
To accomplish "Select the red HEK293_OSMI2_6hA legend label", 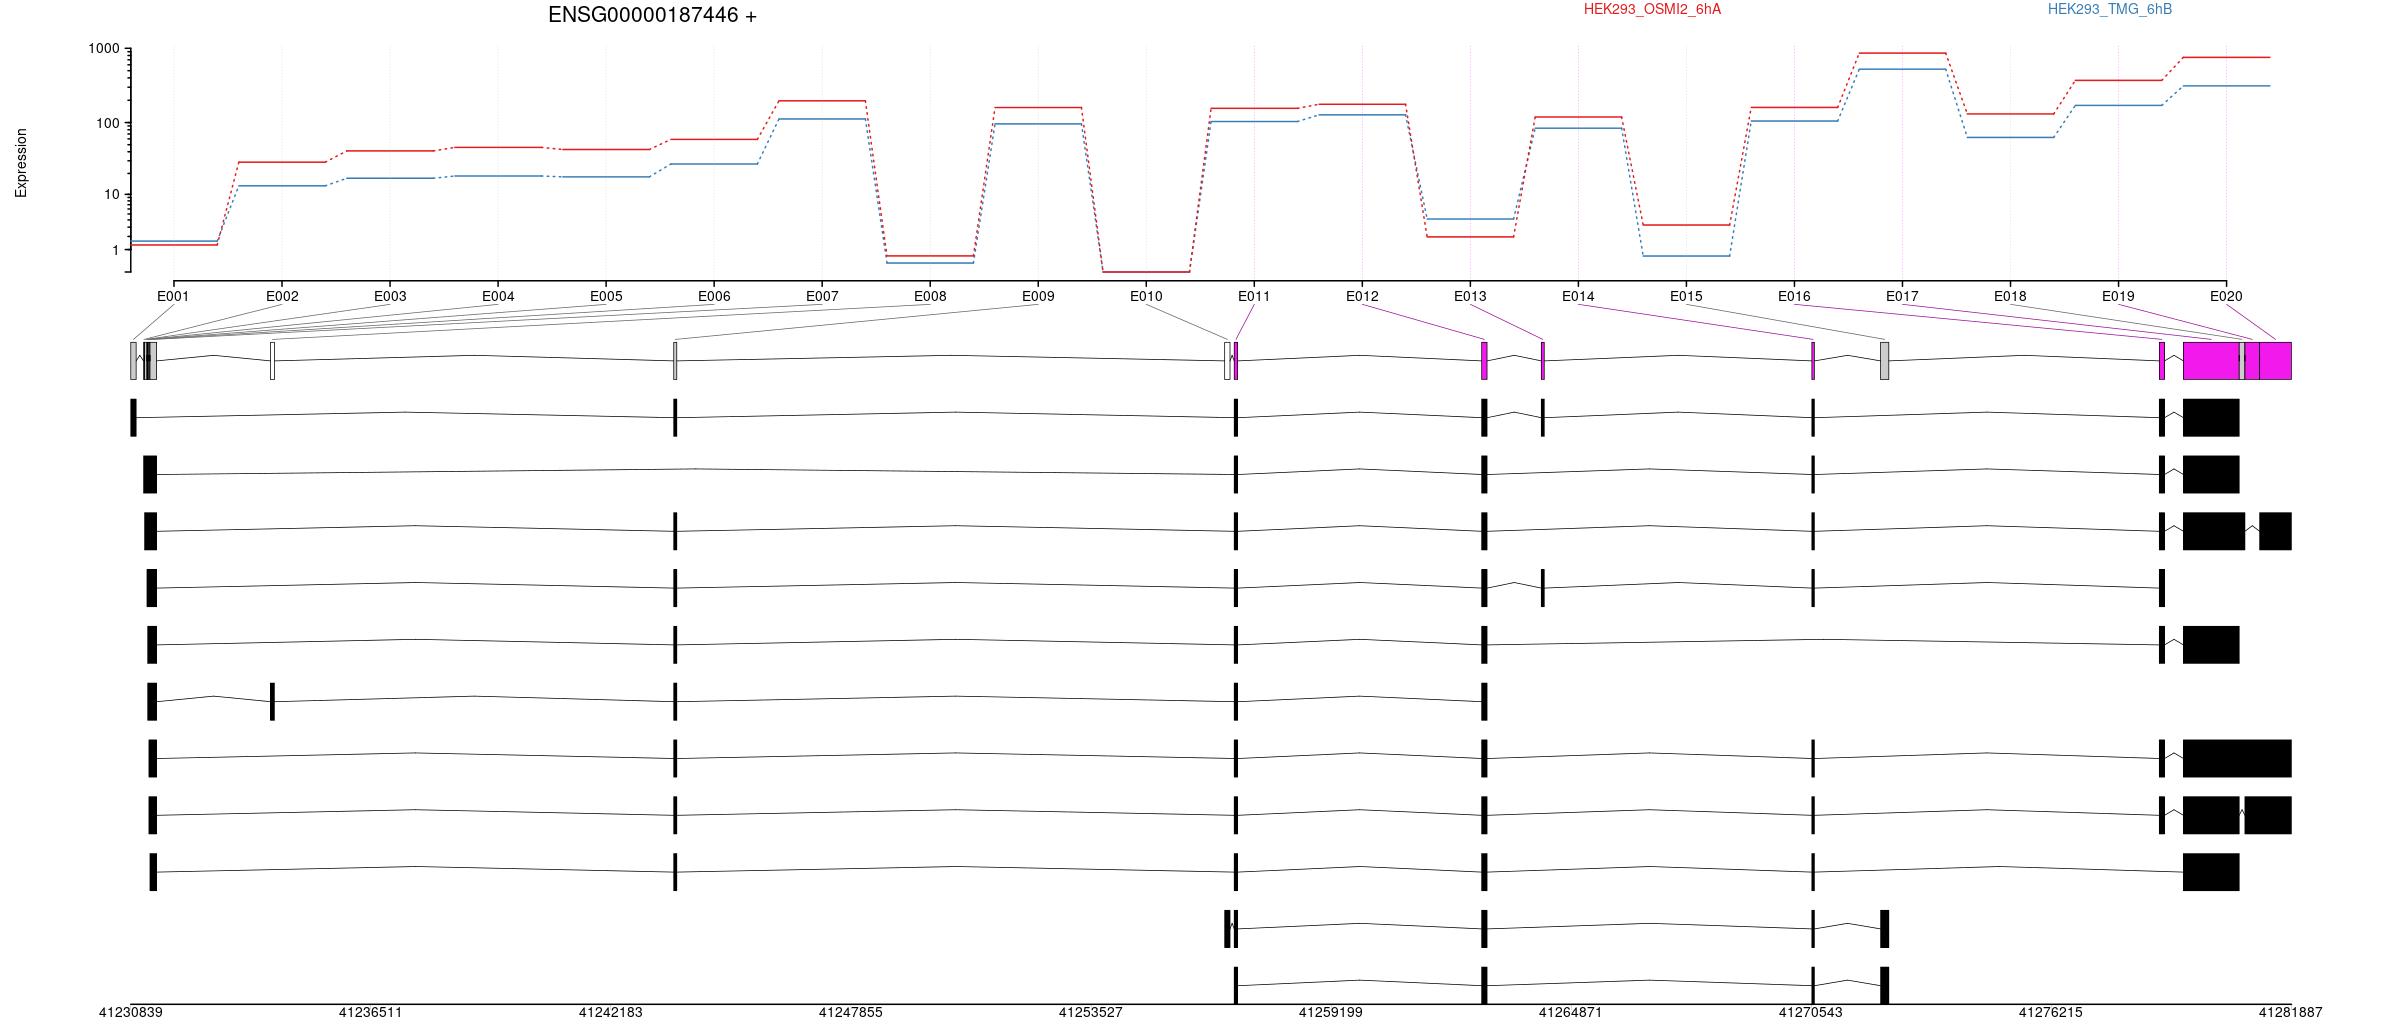I will (x=1652, y=9).
